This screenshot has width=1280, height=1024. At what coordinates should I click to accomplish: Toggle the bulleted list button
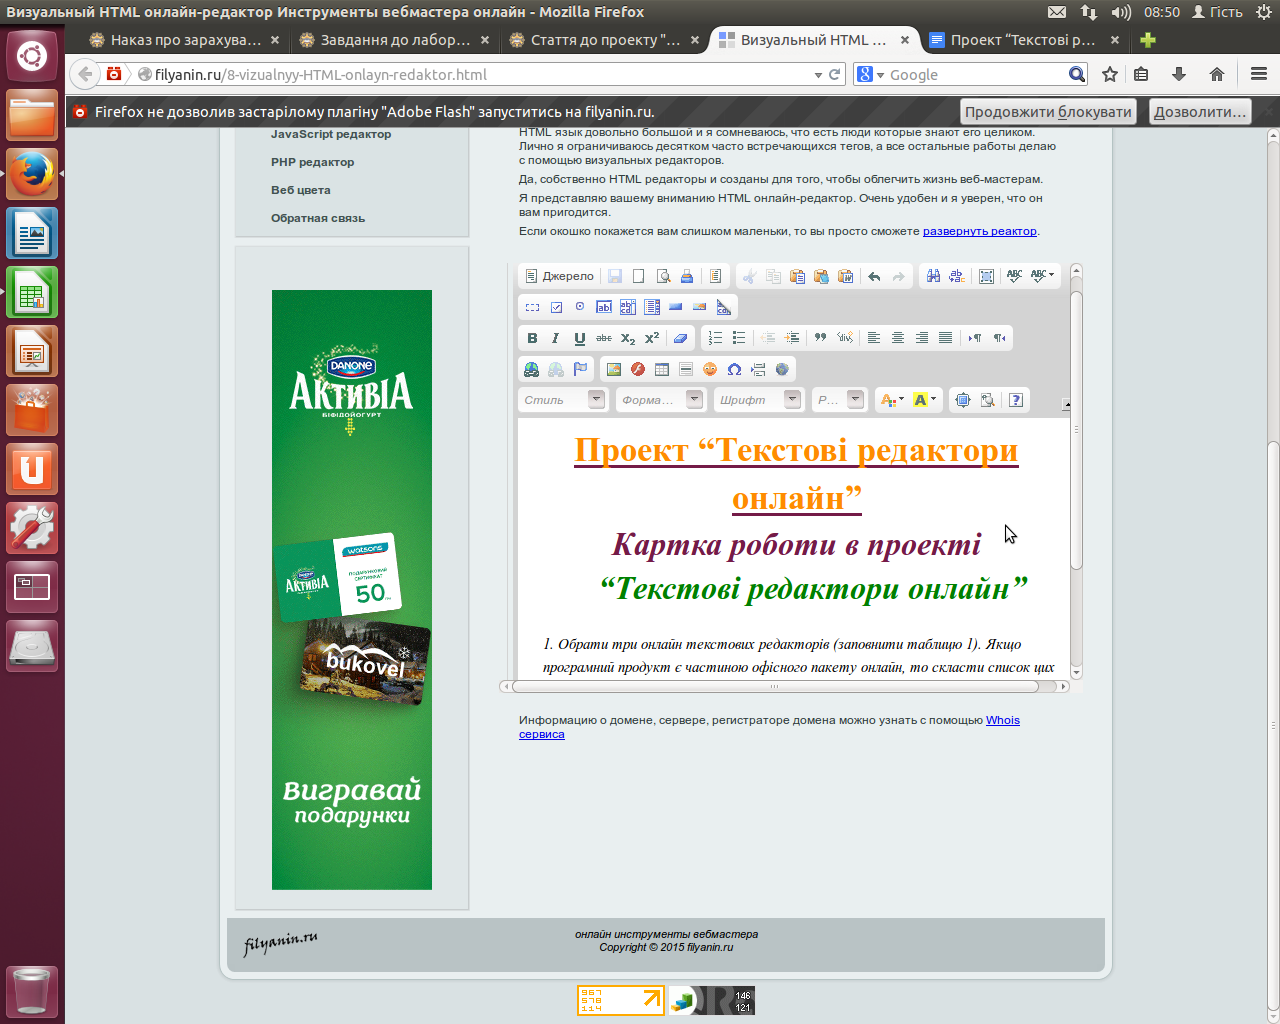[x=739, y=338]
